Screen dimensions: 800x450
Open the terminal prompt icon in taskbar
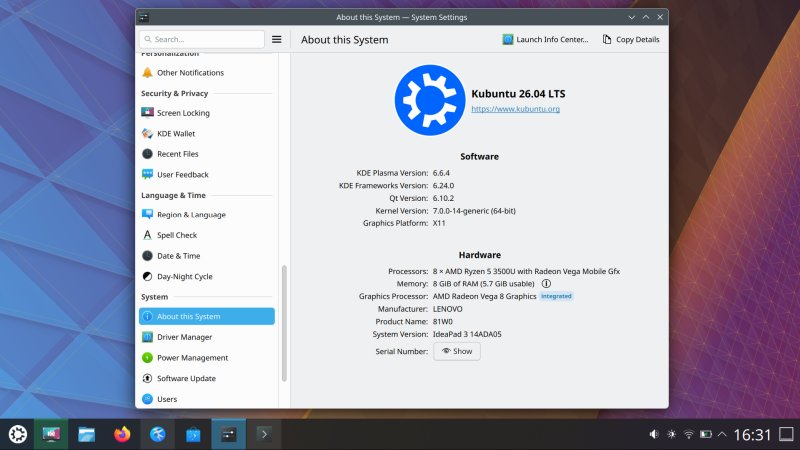point(264,434)
